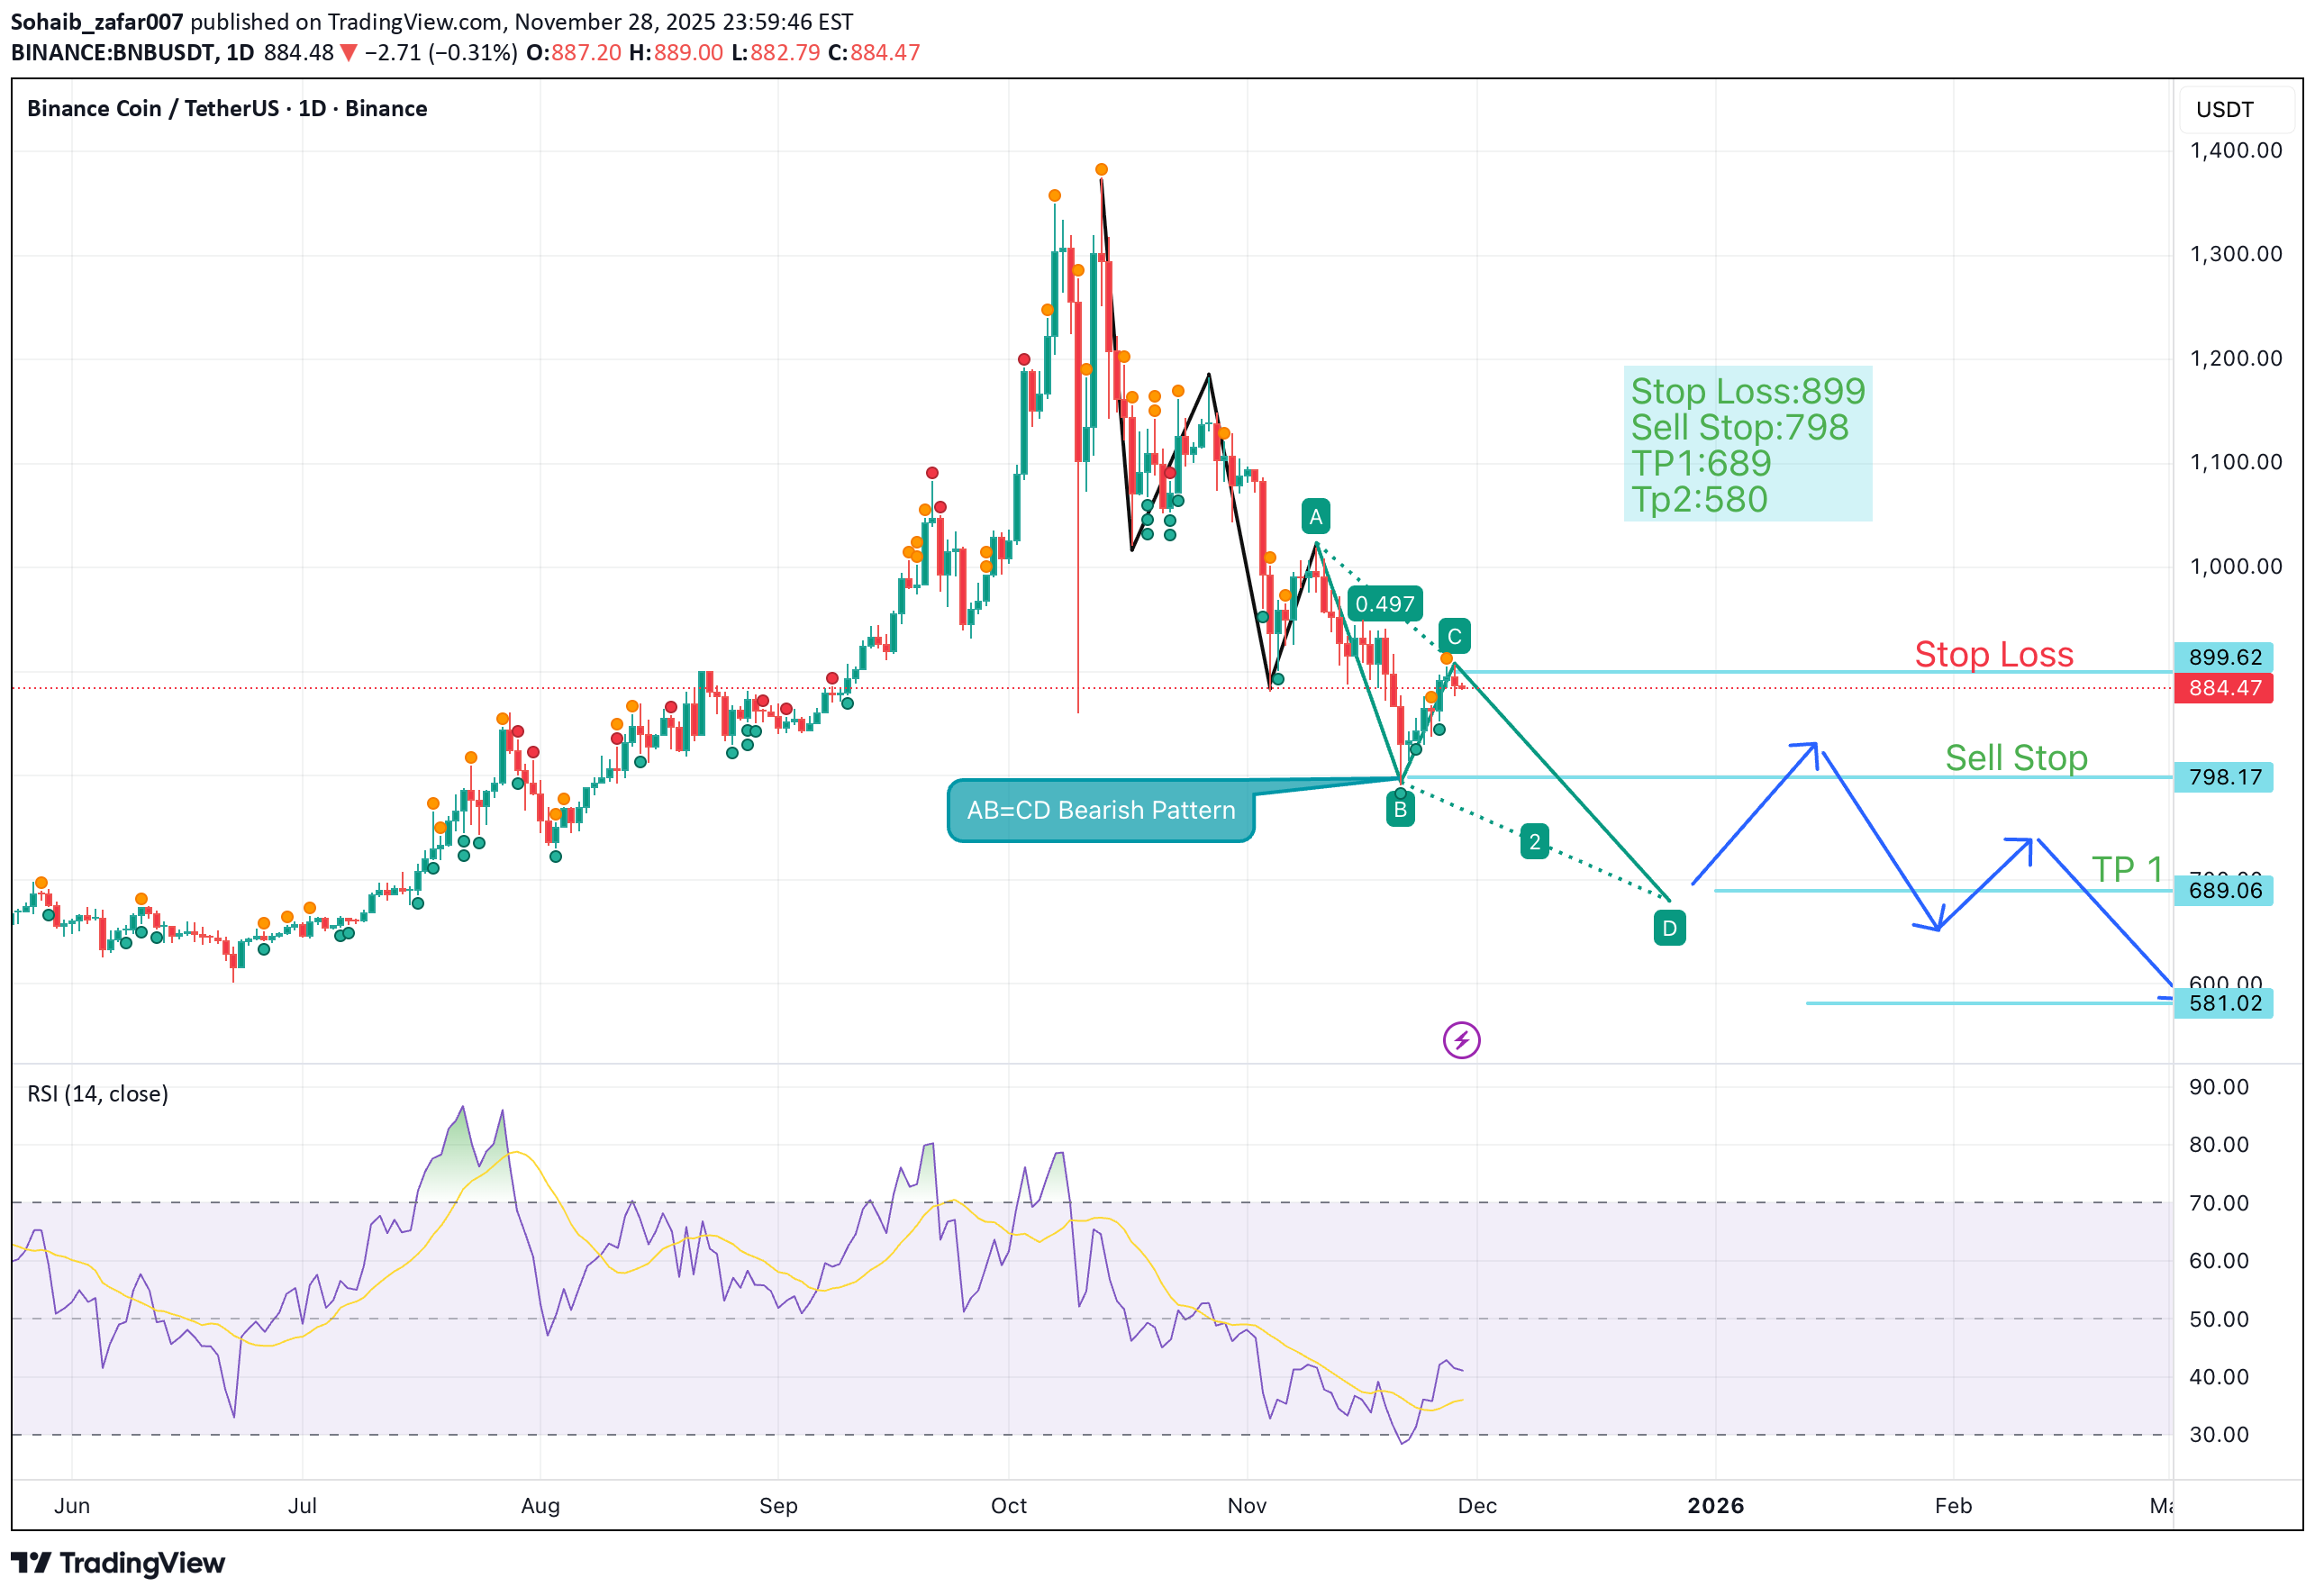
Task: Click the RSI (14, close) indicator title
Action: click(98, 1094)
